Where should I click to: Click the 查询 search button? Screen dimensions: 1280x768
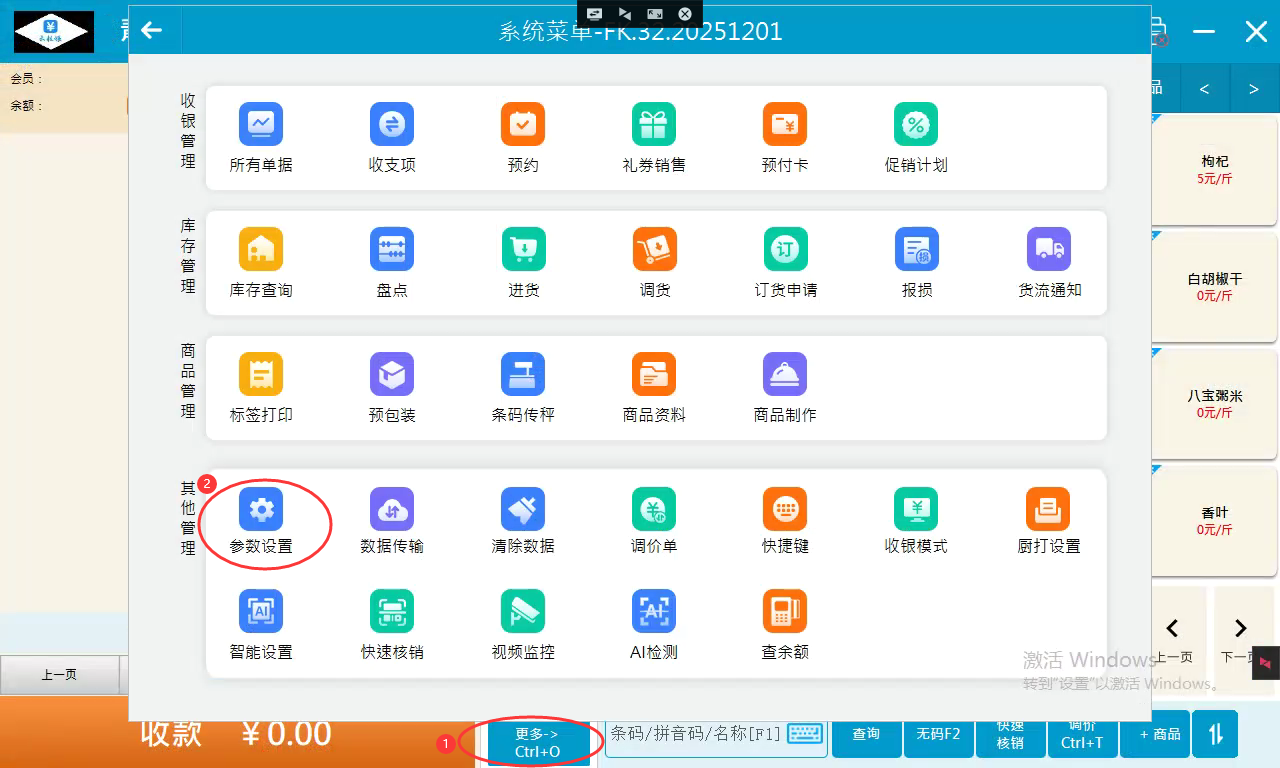coord(866,735)
